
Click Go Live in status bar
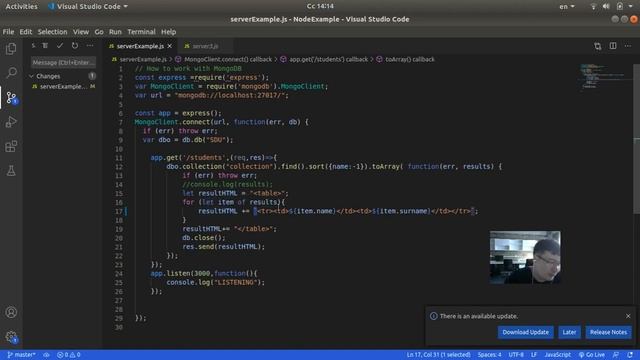click(591, 355)
